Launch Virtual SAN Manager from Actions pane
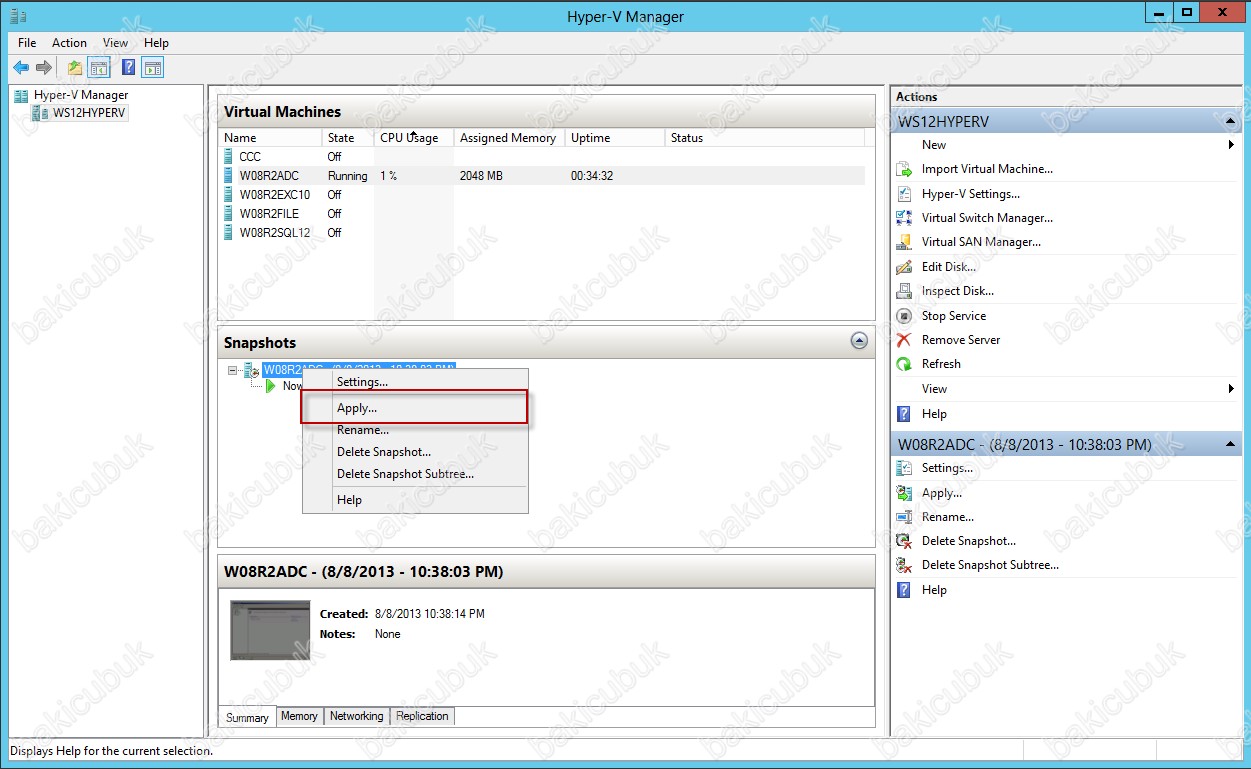The height and width of the screenshot is (769, 1251). tap(981, 242)
